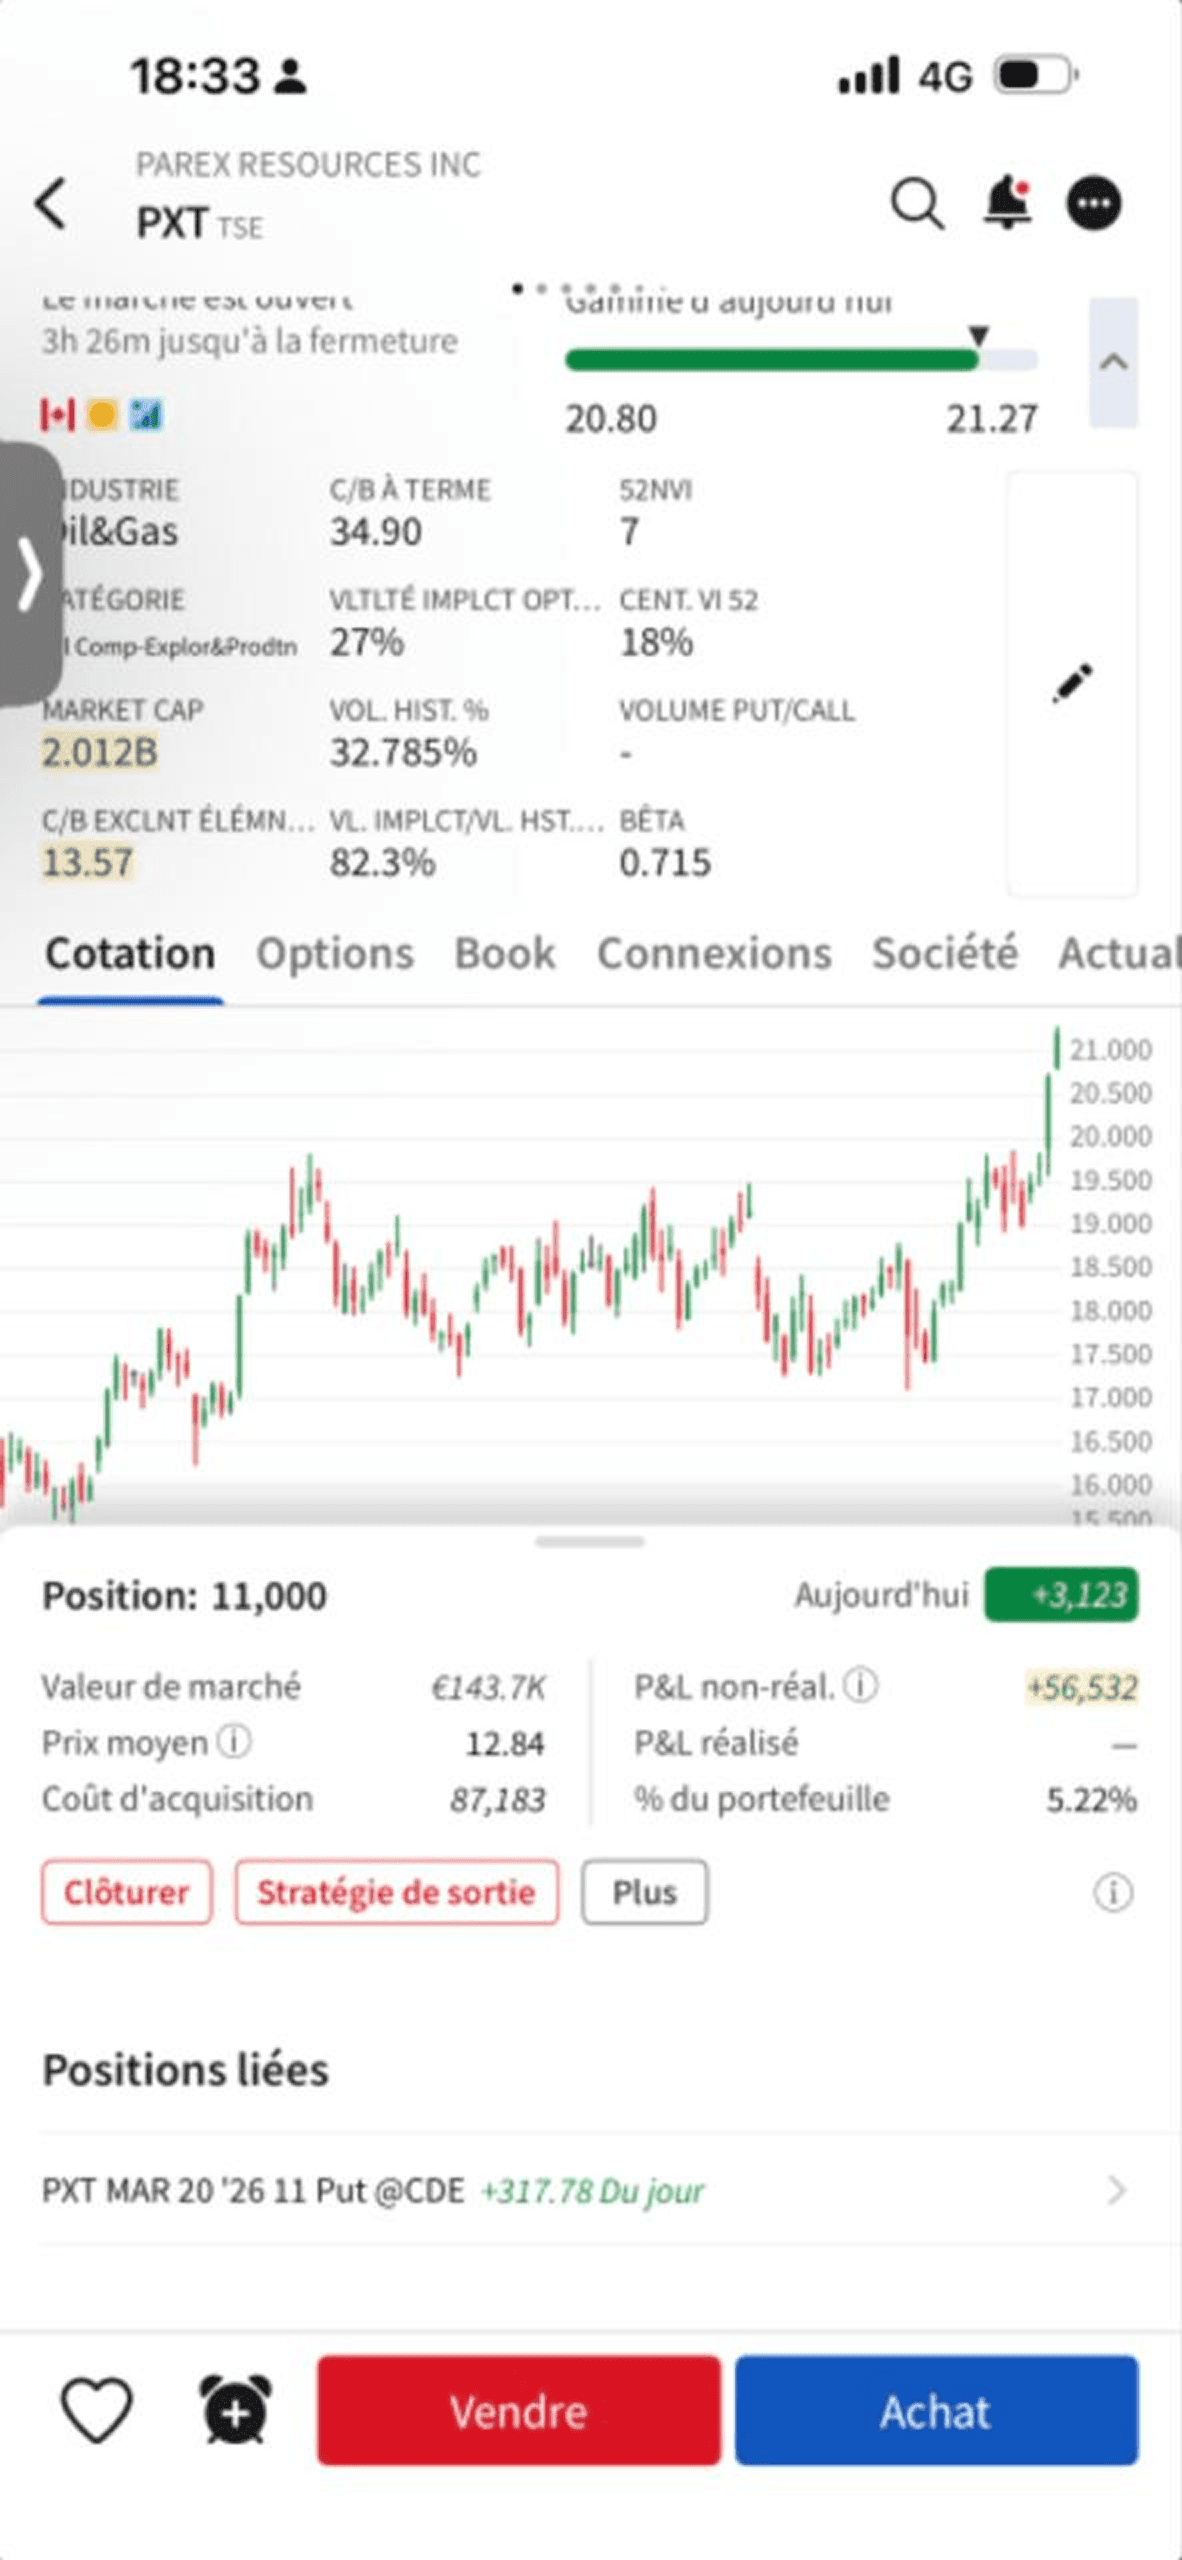
Task: Open the alerts bell icon
Action: (1008, 203)
